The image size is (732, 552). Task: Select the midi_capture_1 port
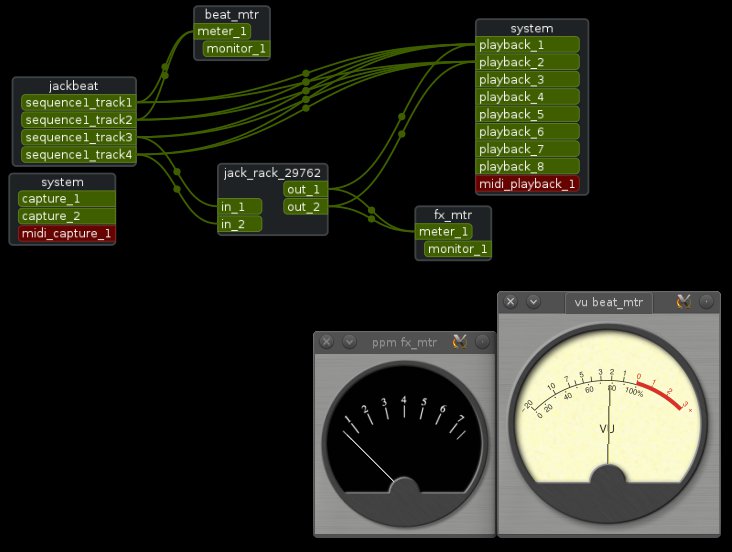coord(66,233)
